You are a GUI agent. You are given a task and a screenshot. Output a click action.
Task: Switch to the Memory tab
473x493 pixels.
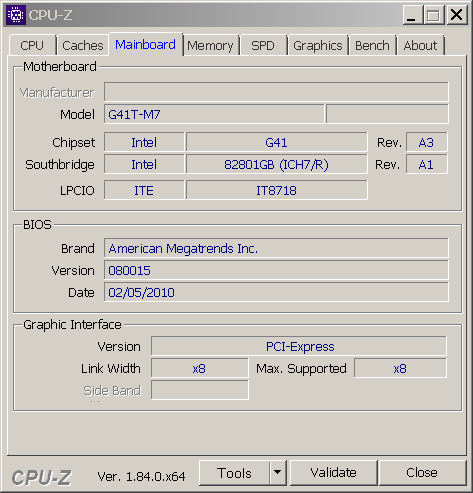pyautogui.click(x=210, y=45)
